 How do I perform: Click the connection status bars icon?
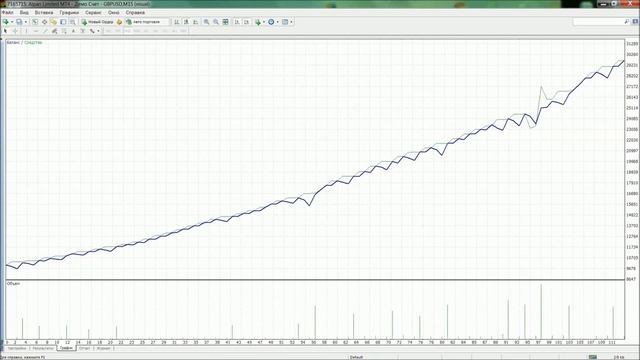[x=593, y=357]
